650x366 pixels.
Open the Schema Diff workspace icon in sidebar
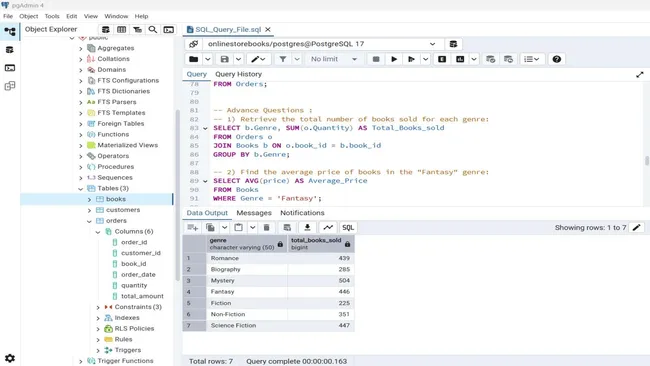(x=10, y=86)
